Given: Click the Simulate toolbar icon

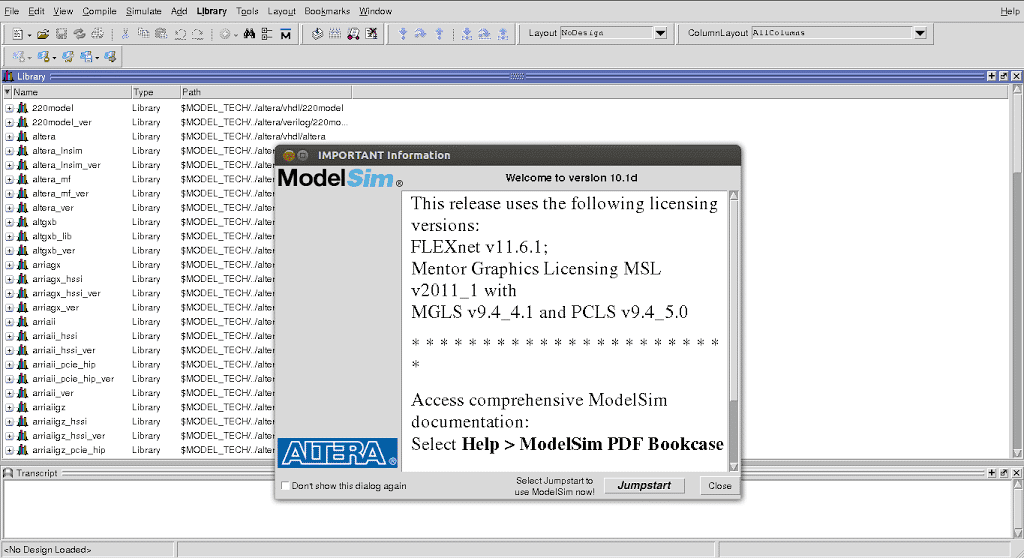Looking at the screenshot, I should (353, 34).
